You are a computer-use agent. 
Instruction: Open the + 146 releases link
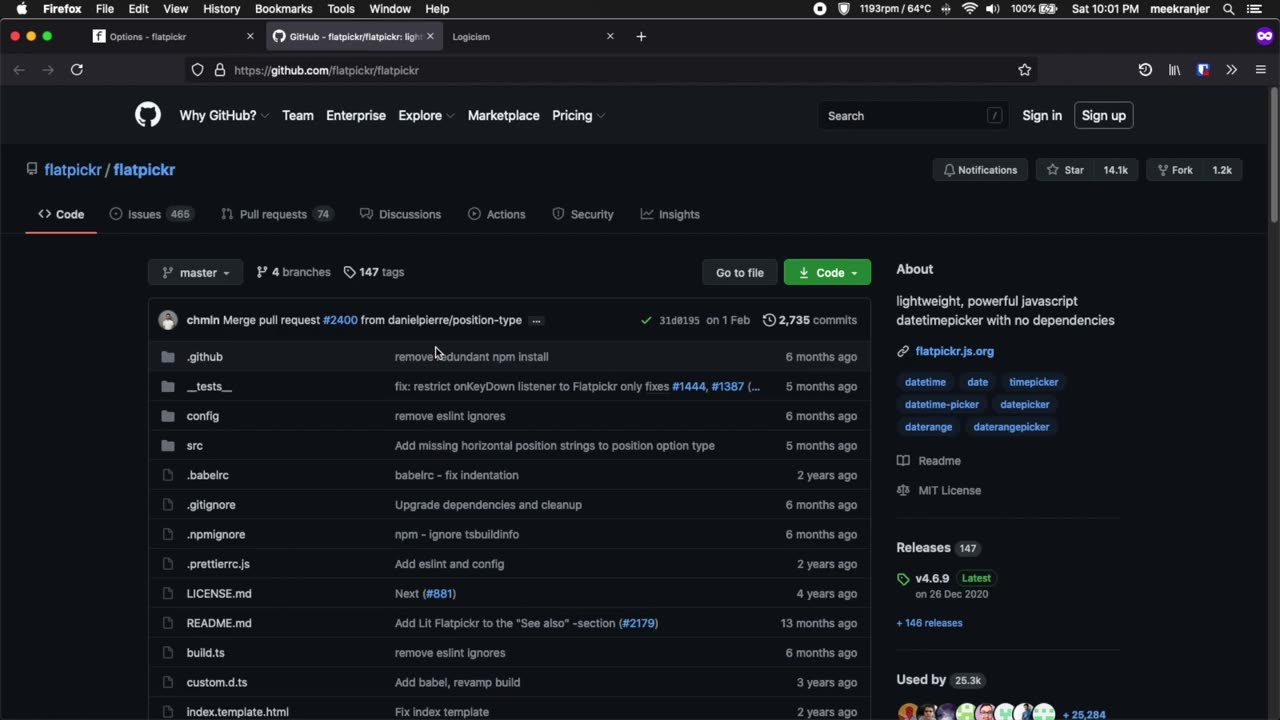tap(930, 623)
